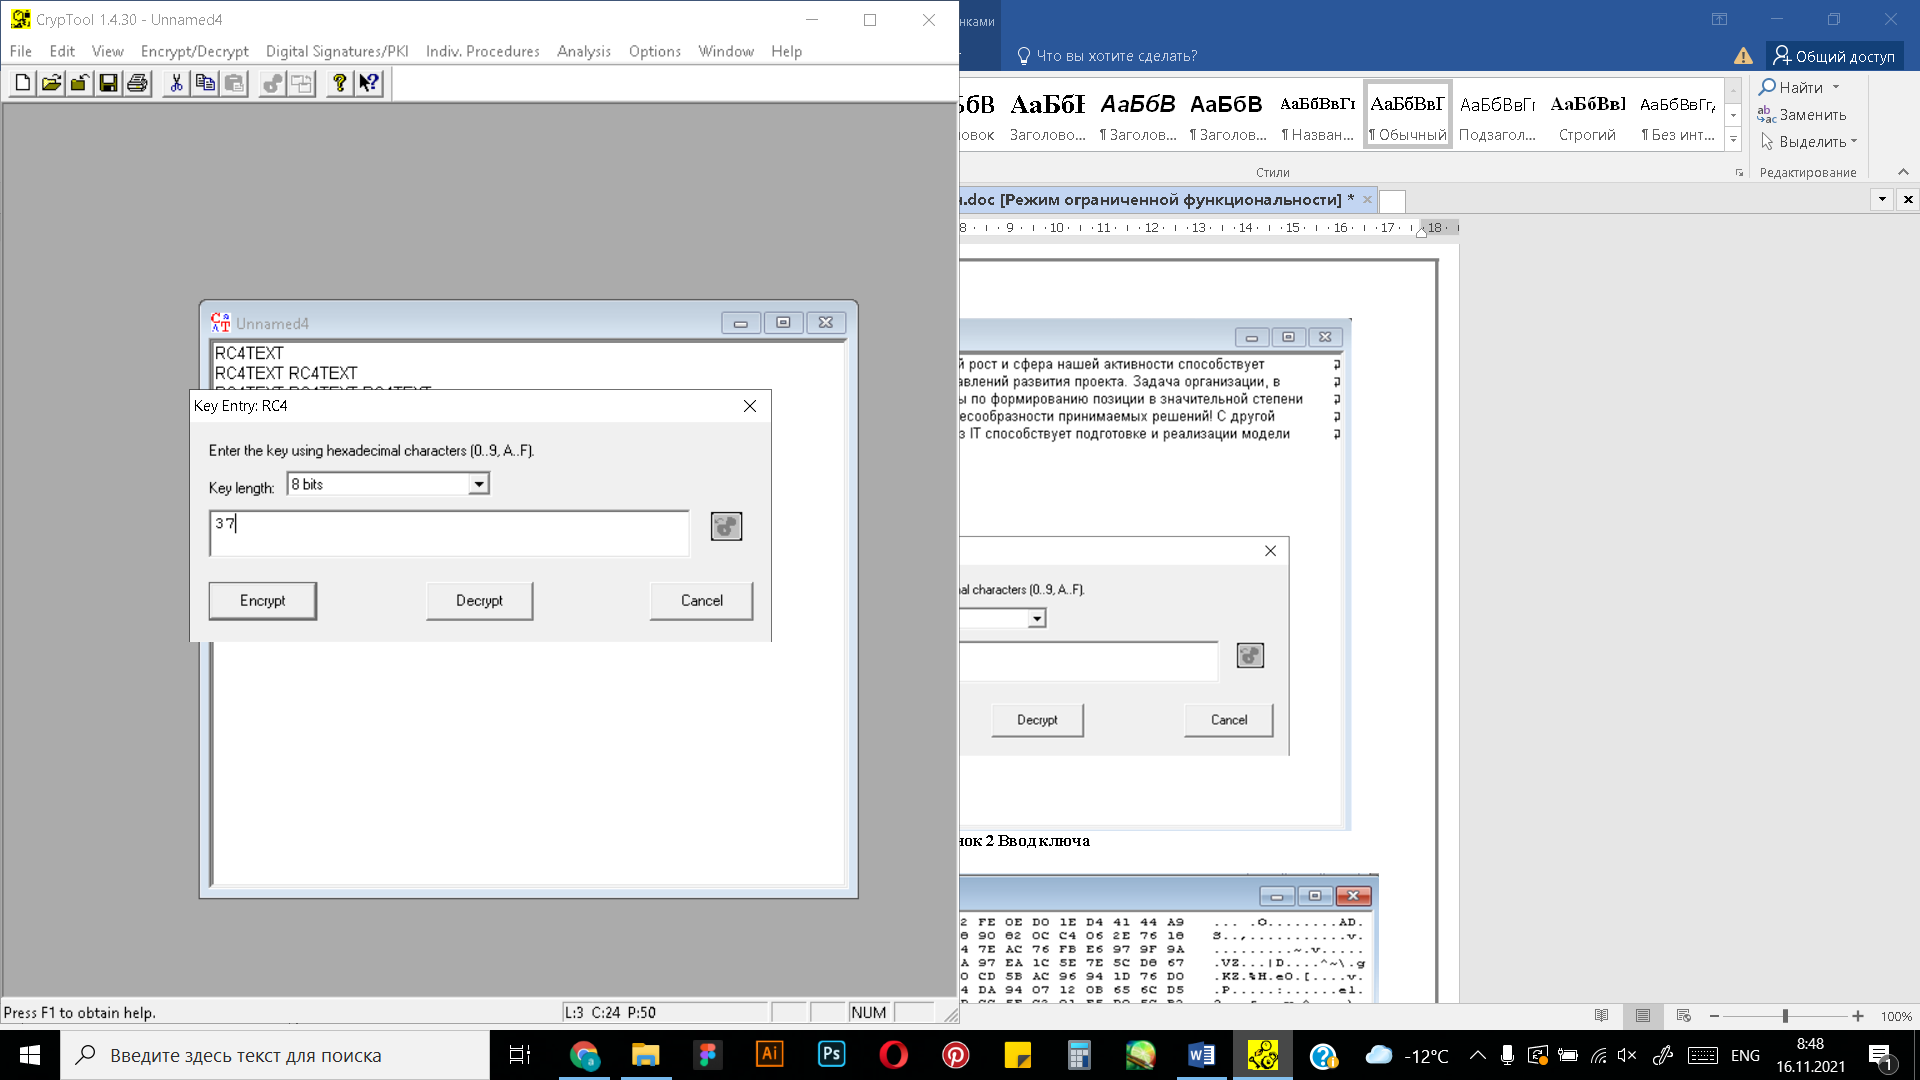The image size is (1920, 1080).
Task: Open the Edit menu
Action: pyautogui.click(x=62, y=51)
